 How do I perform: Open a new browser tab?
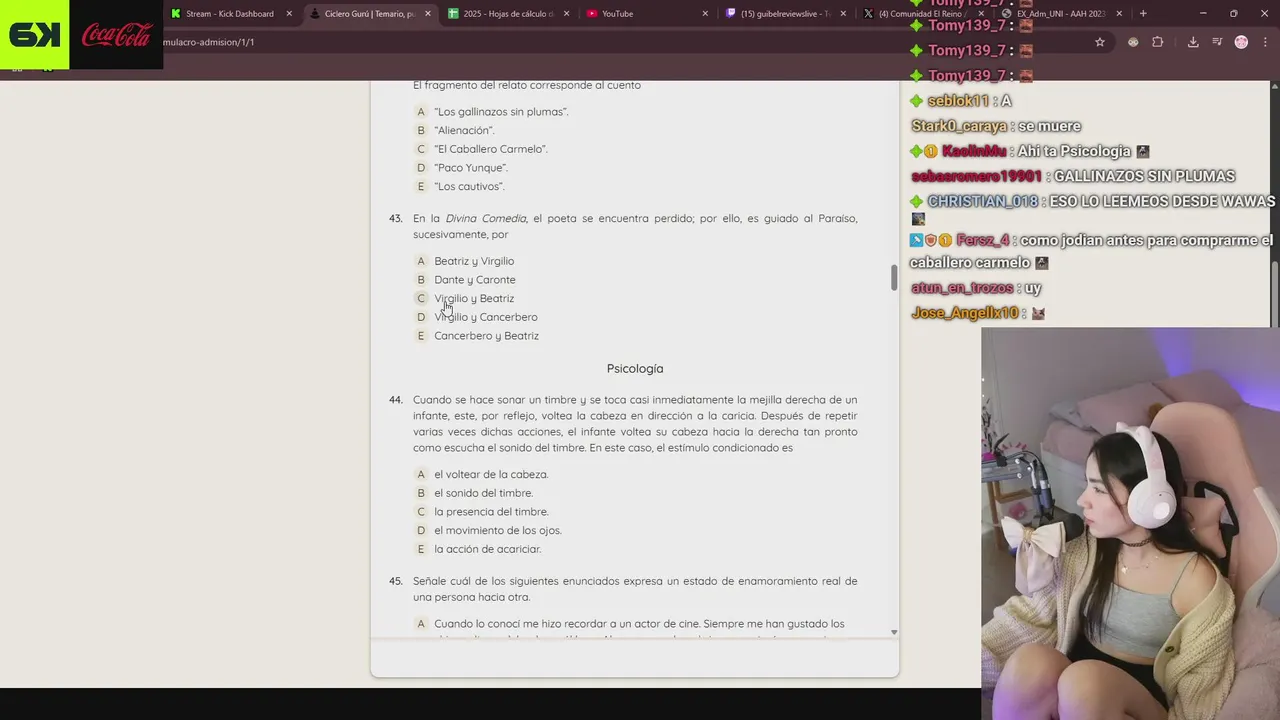(1143, 14)
